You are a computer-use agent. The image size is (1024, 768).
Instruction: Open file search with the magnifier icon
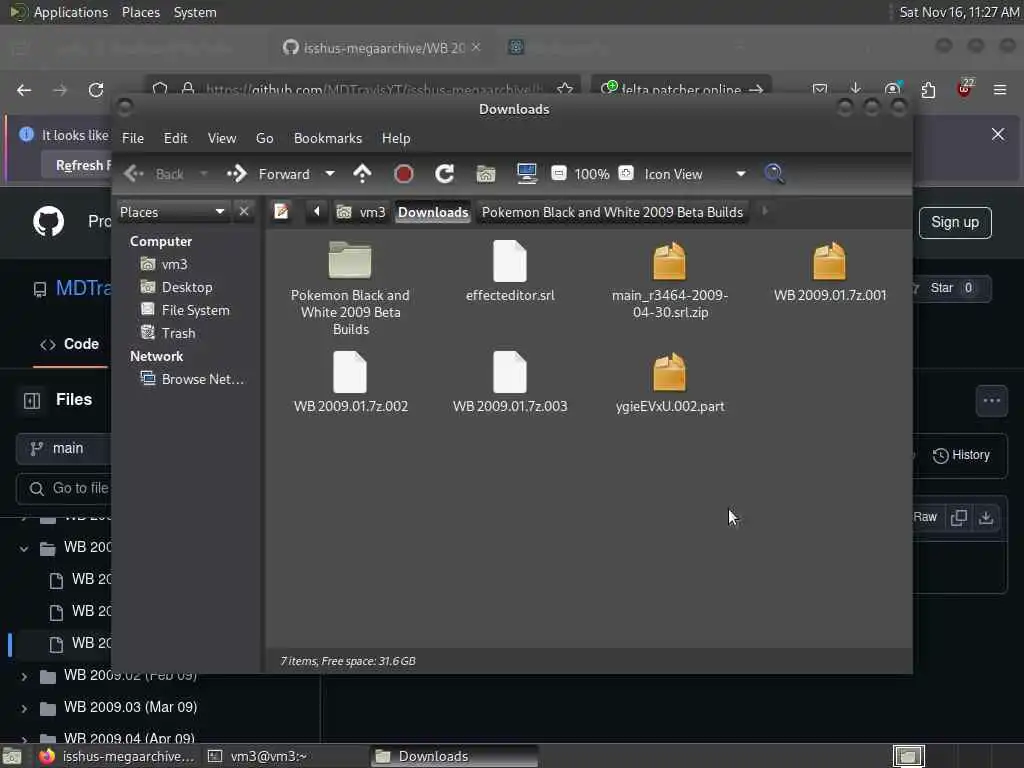(775, 174)
